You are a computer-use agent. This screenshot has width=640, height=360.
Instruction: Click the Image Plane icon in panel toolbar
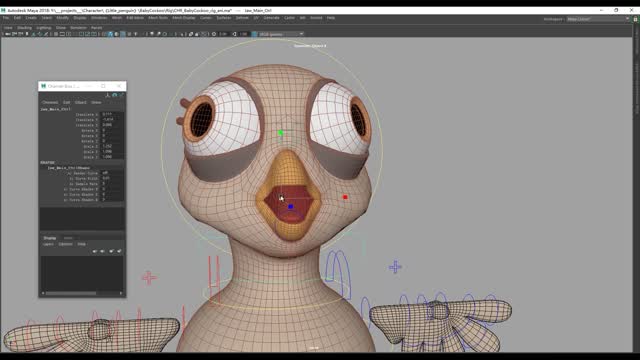point(33,34)
